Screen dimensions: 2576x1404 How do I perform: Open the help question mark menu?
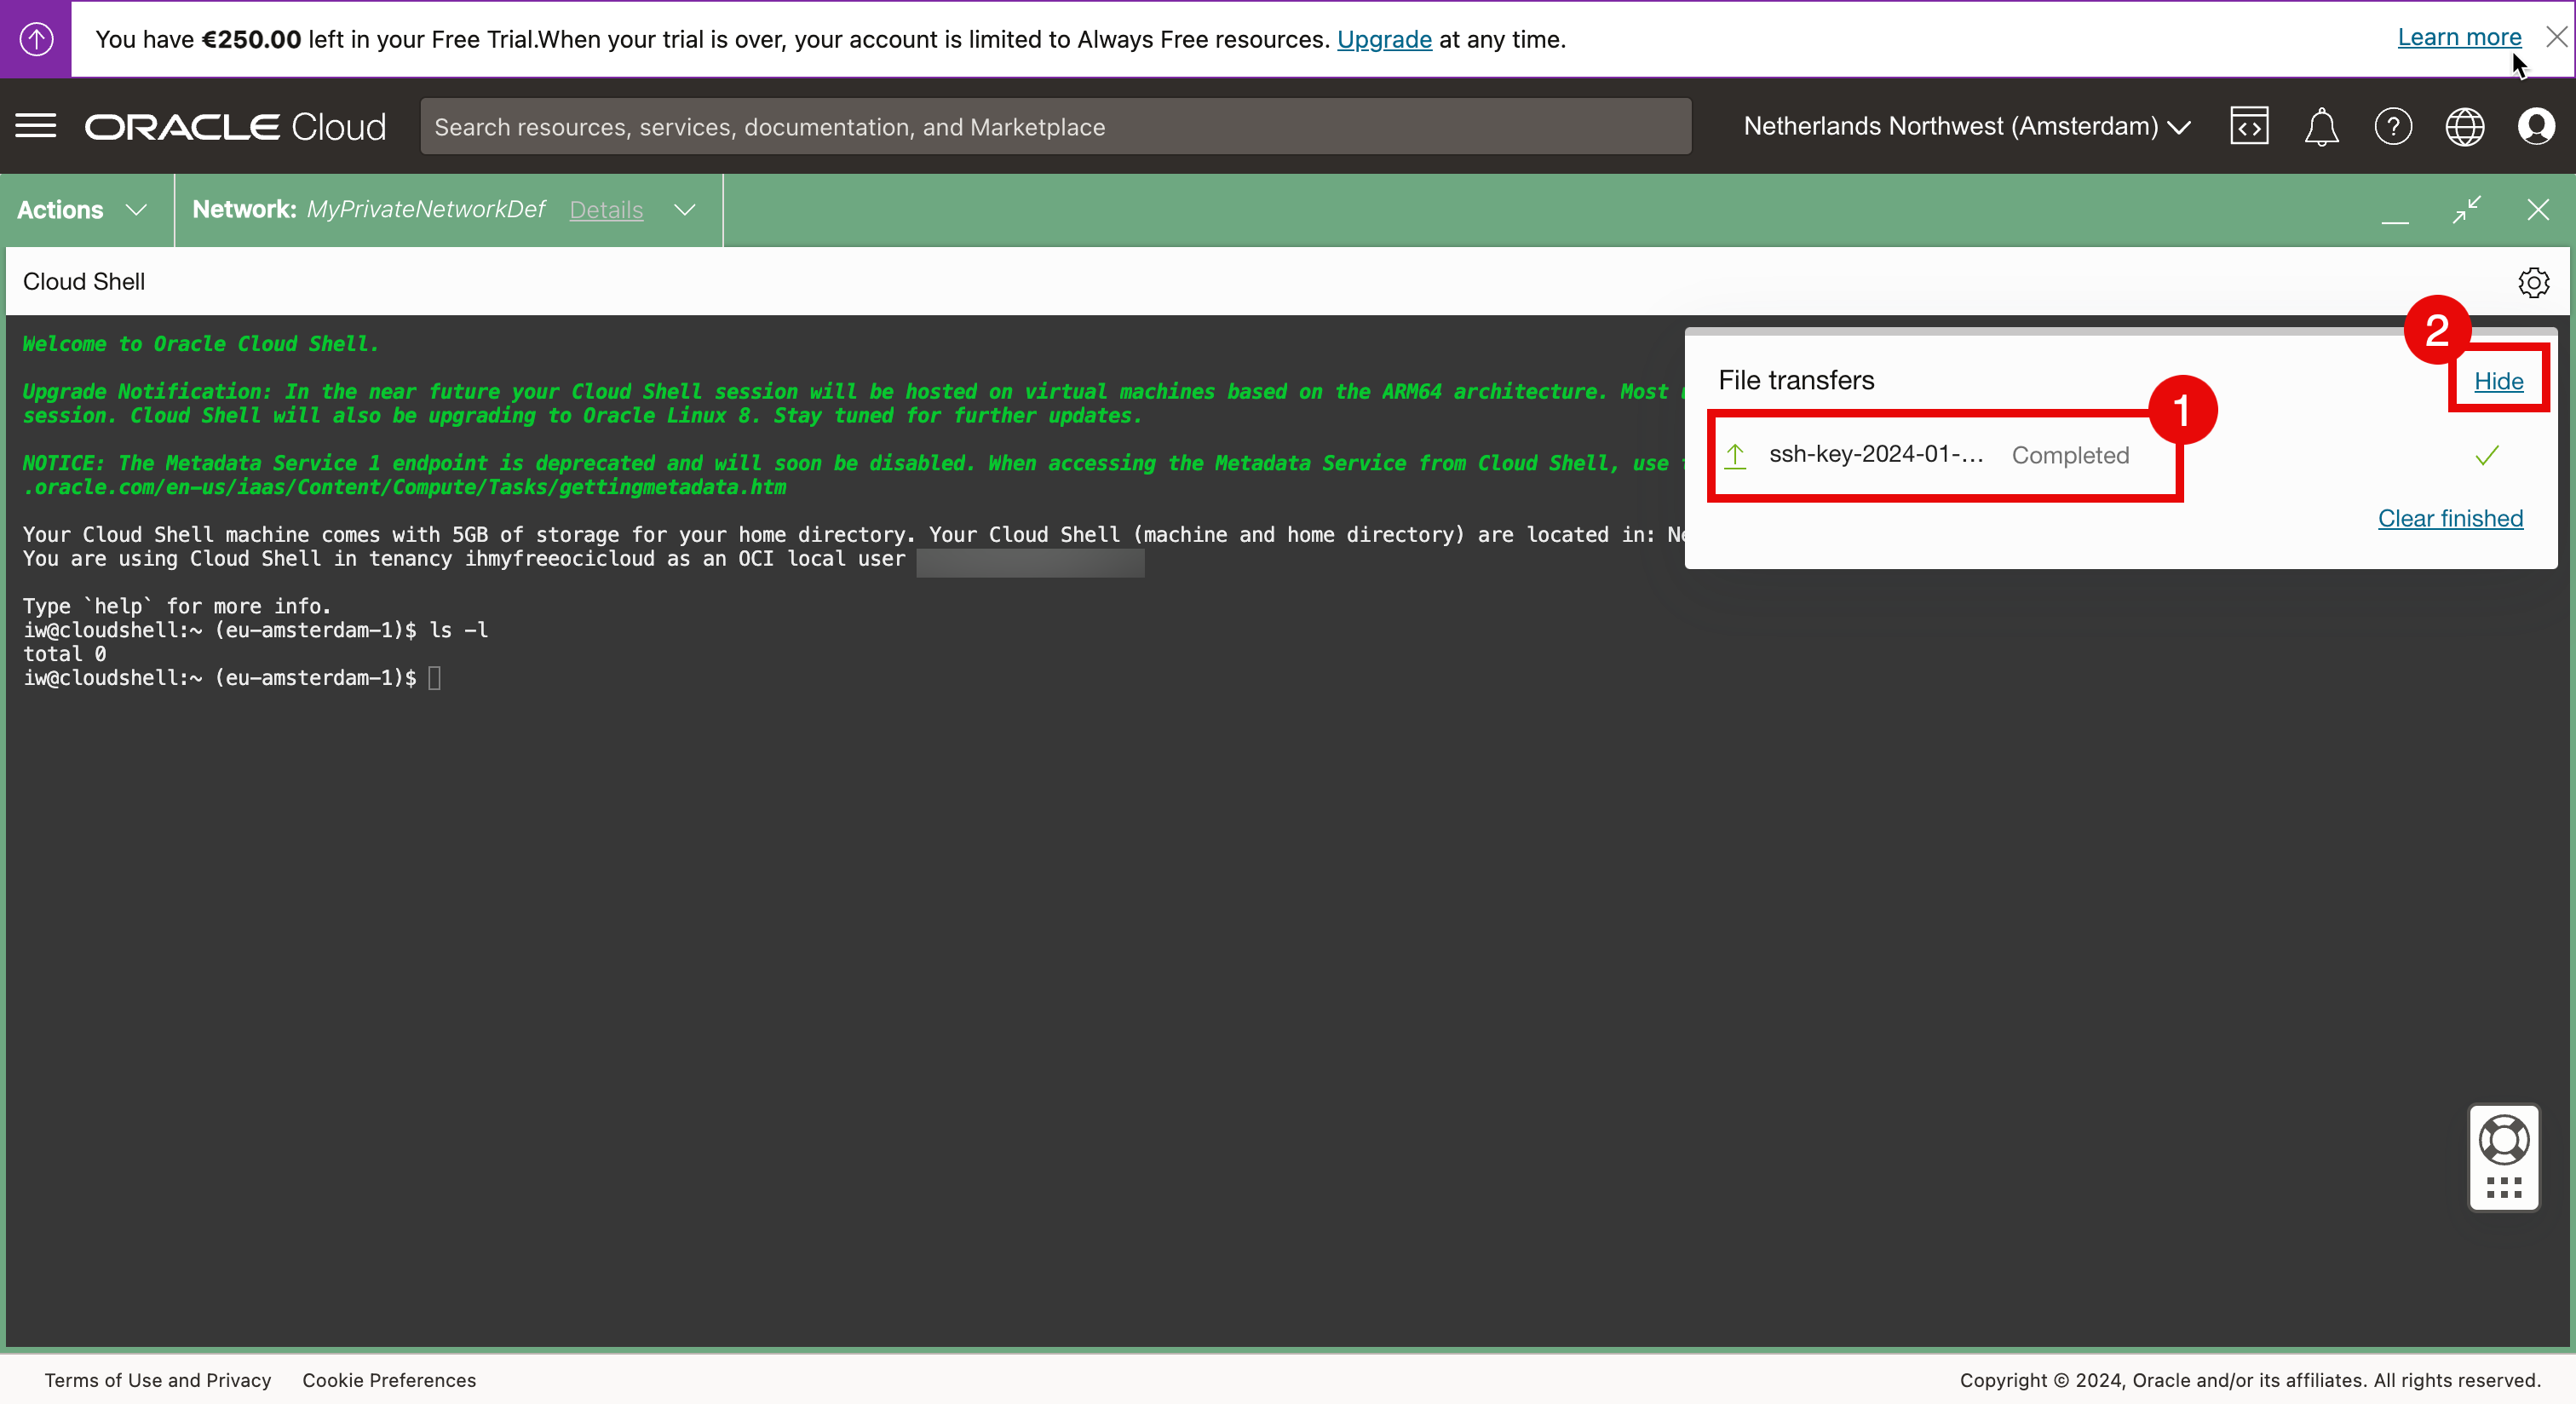pos(2393,127)
